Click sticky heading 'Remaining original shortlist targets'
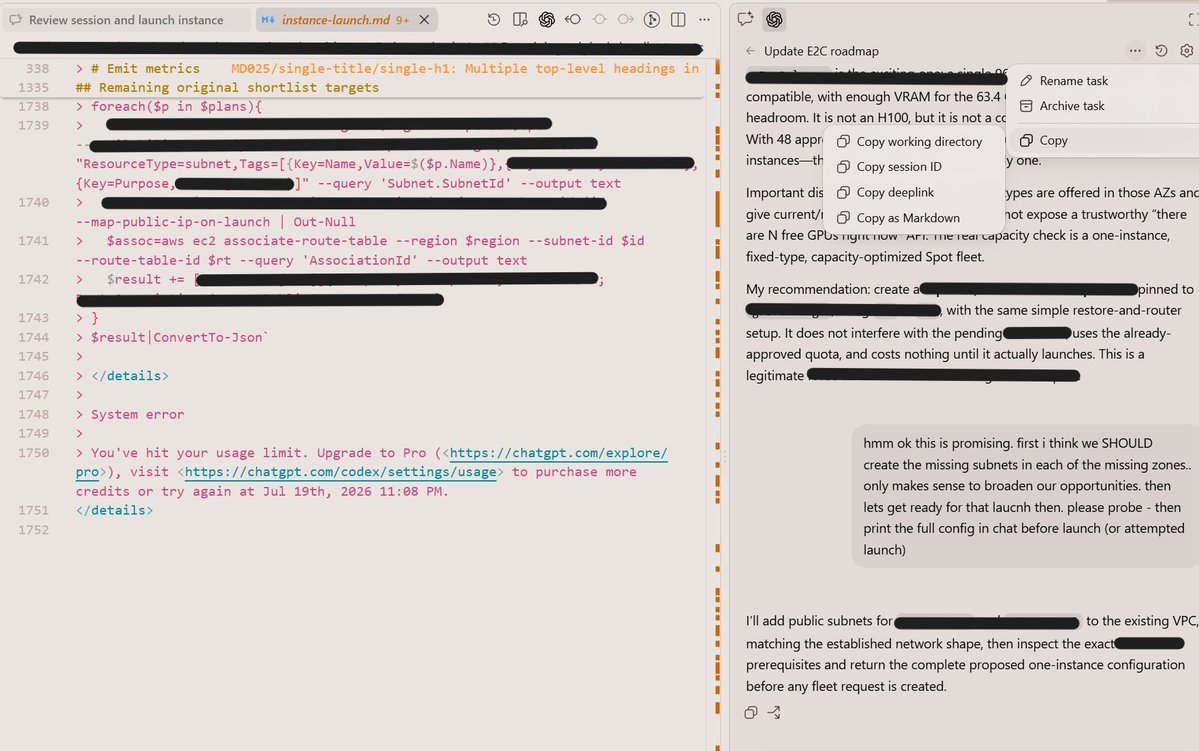The width and height of the screenshot is (1199, 751). pyautogui.click(x=227, y=88)
